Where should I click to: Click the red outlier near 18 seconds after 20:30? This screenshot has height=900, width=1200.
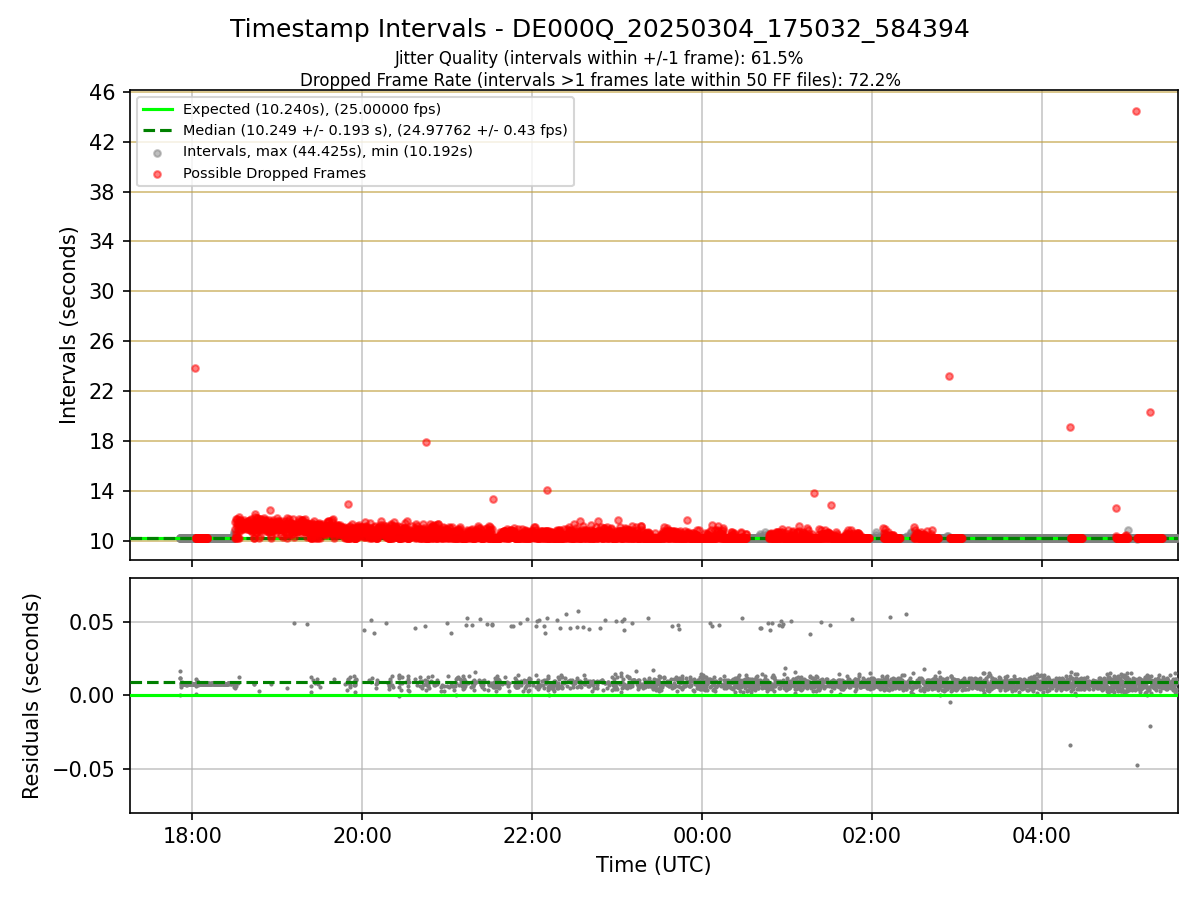click(x=426, y=442)
